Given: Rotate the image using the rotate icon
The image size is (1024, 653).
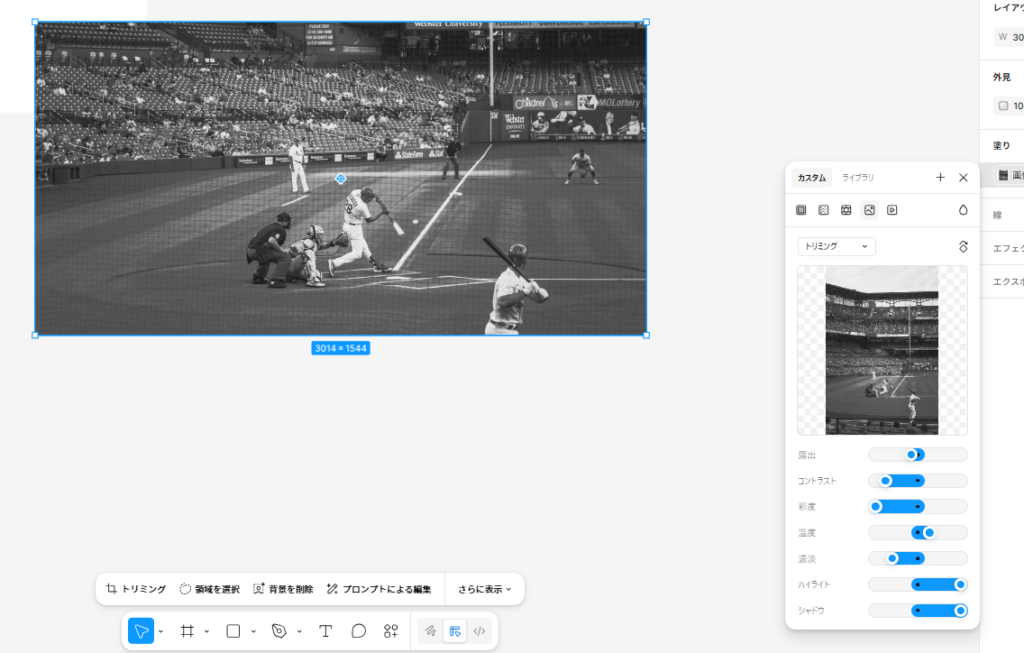Looking at the screenshot, I should (963, 246).
